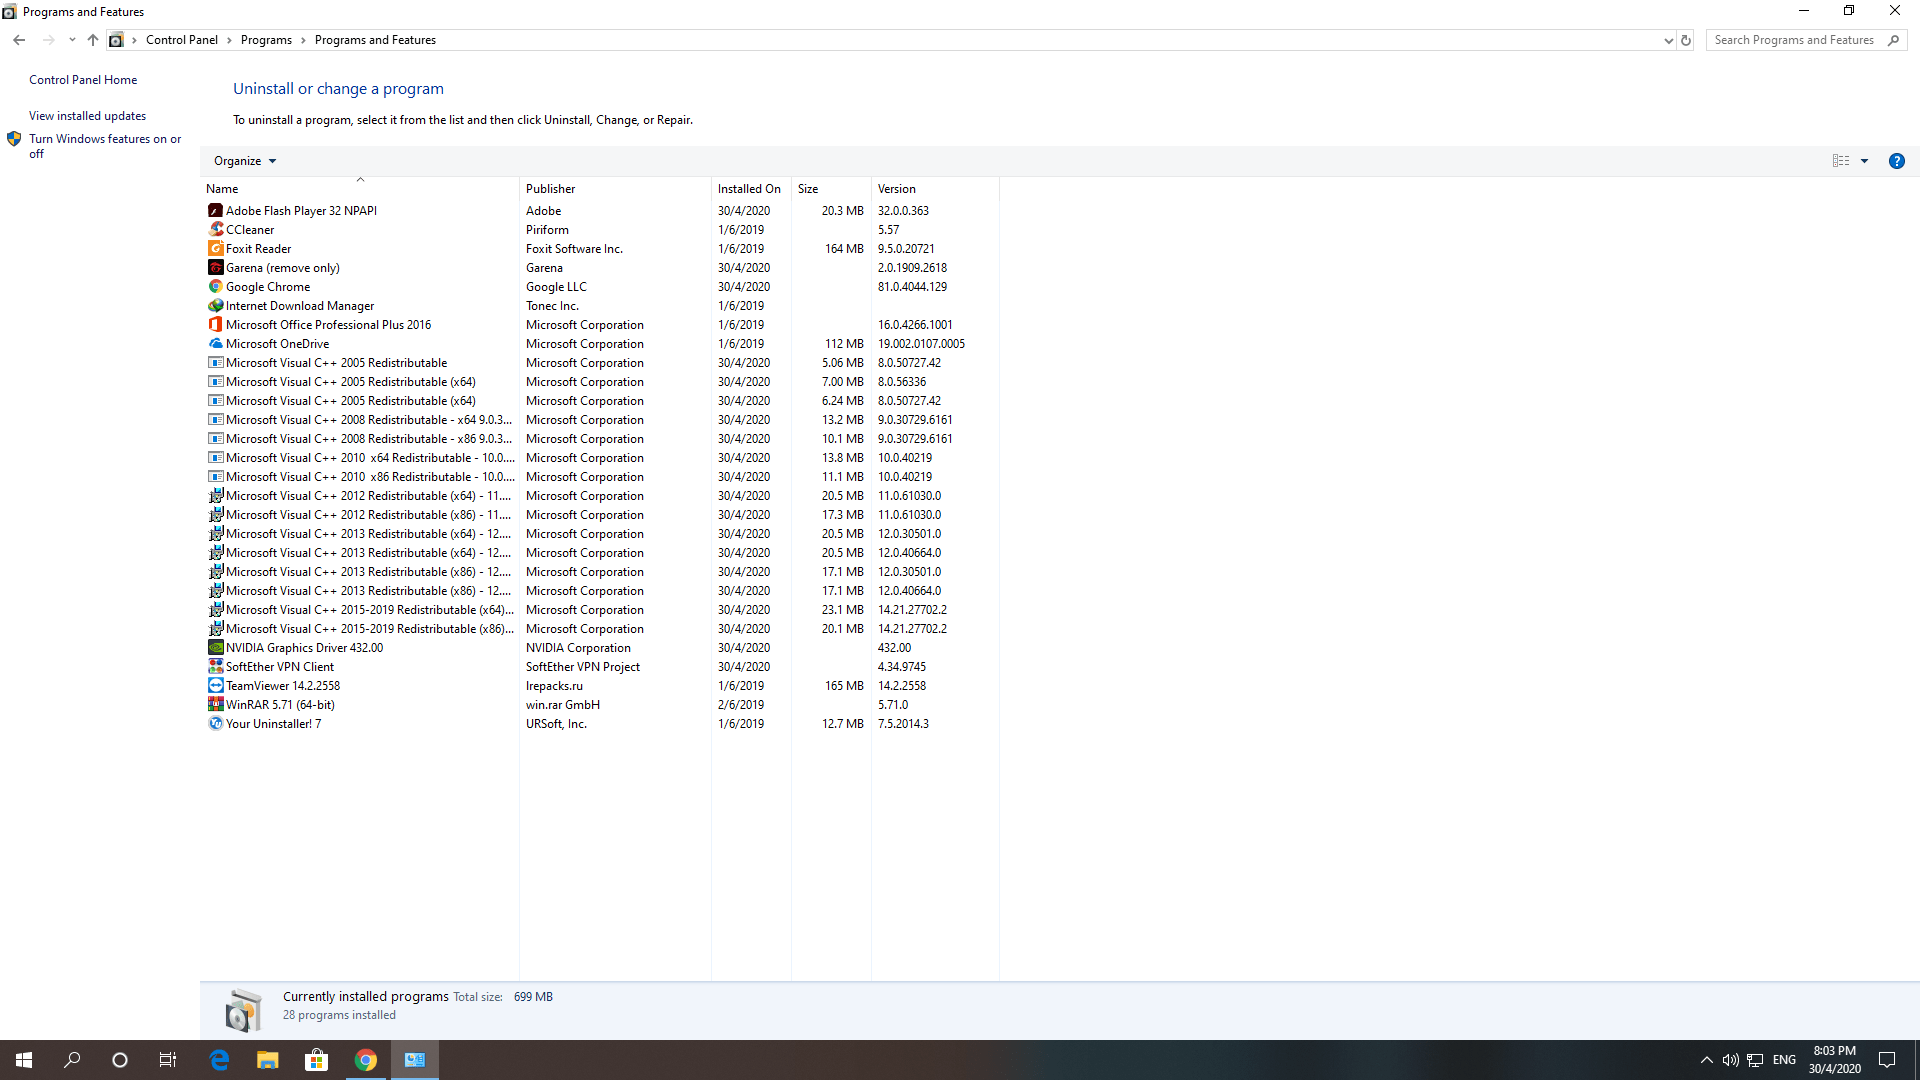
Task: Click the CCleaner program icon
Action: click(x=215, y=230)
